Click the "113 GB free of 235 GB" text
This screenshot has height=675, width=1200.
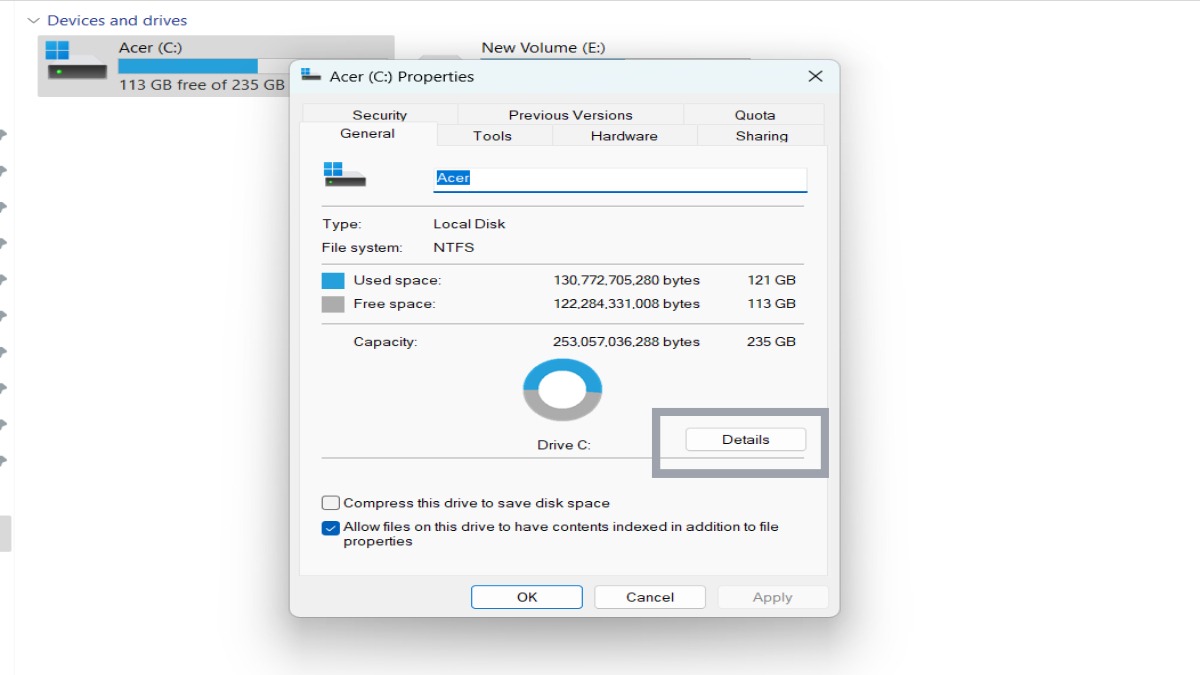(x=202, y=85)
